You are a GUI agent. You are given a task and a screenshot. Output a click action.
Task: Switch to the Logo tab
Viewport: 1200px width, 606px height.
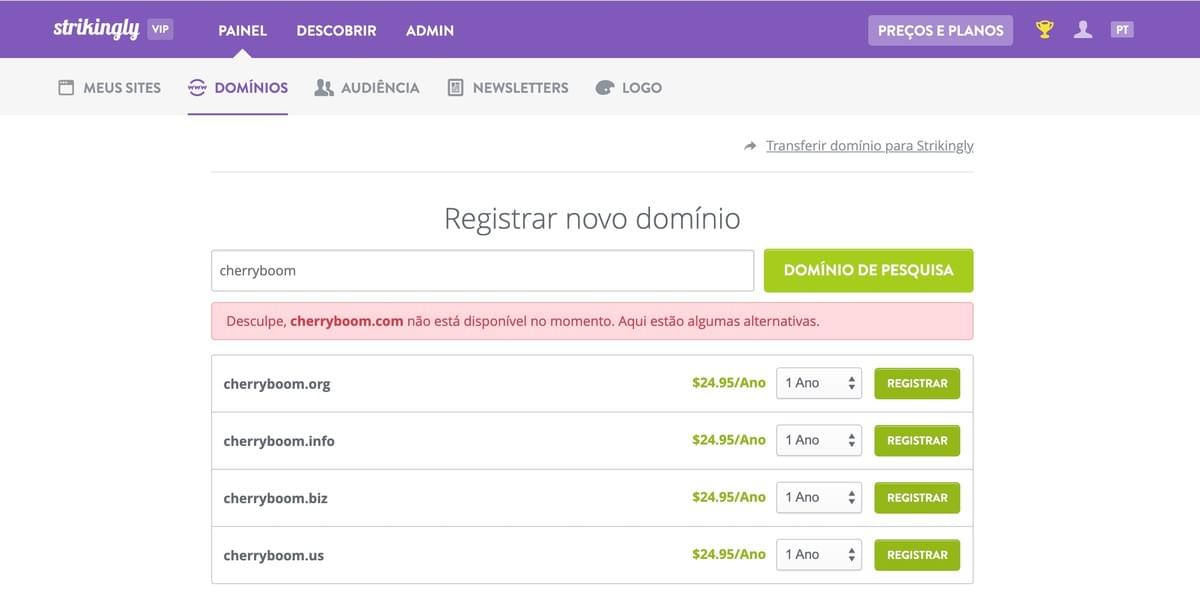coord(629,88)
